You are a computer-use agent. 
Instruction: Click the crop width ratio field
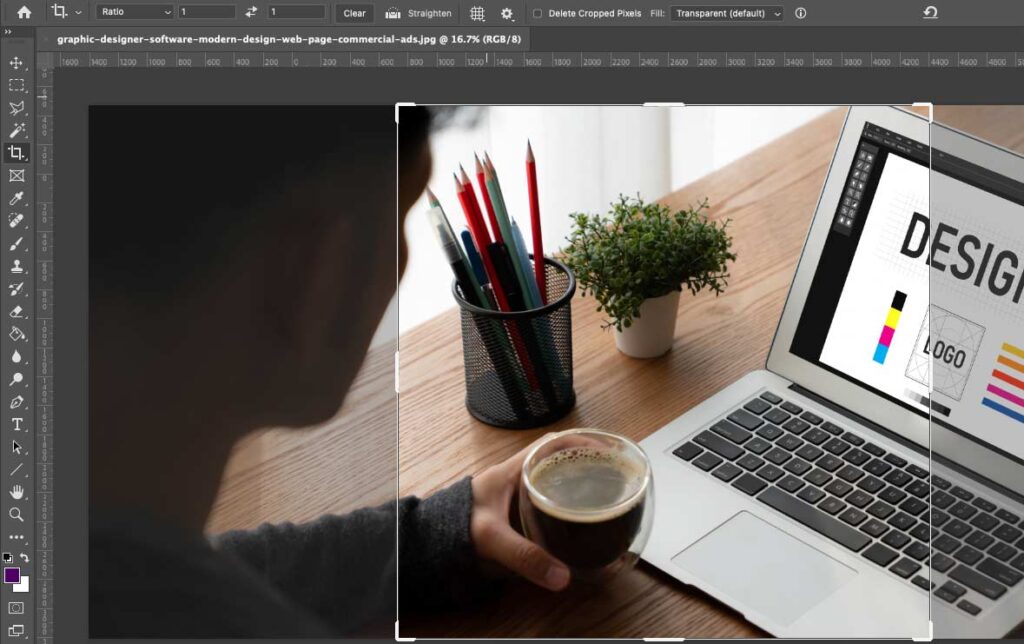point(207,12)
